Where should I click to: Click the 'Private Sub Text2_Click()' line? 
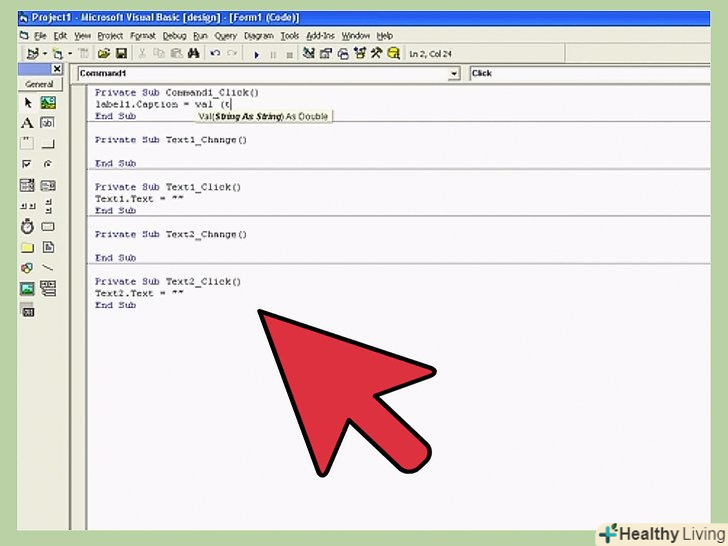click(x=168, y=281)
